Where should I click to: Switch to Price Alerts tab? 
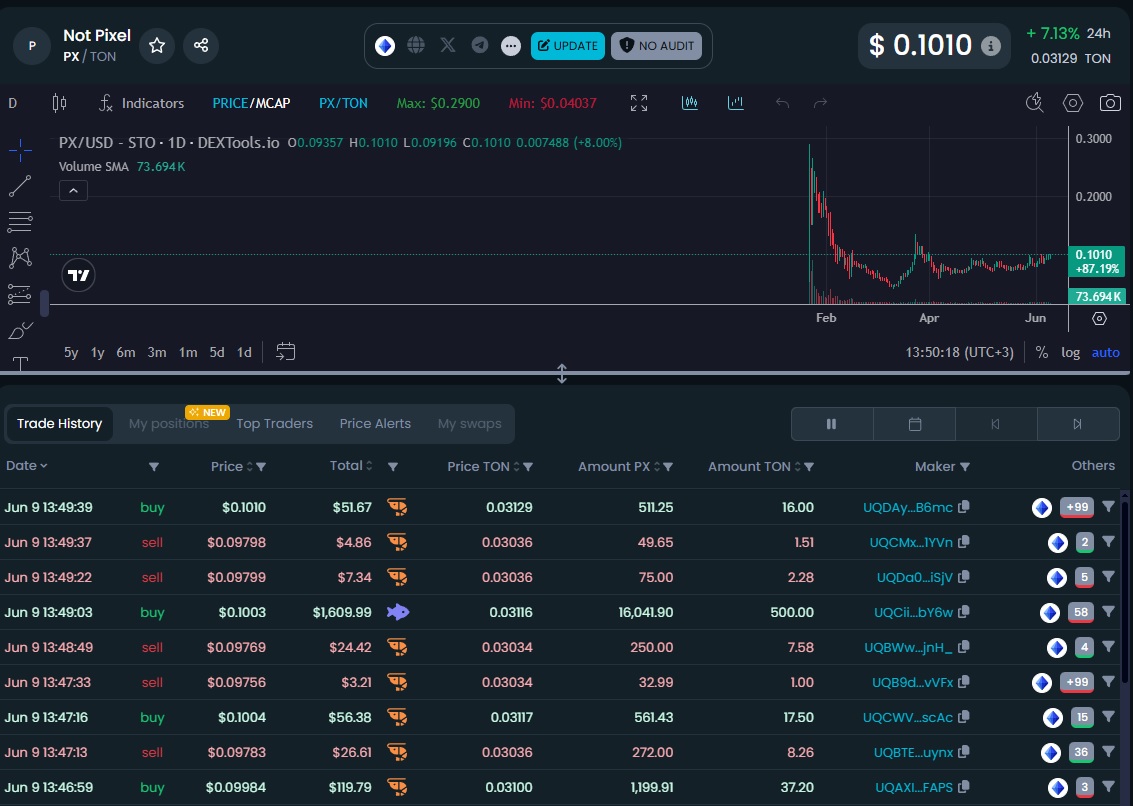[x=375, y=424]
